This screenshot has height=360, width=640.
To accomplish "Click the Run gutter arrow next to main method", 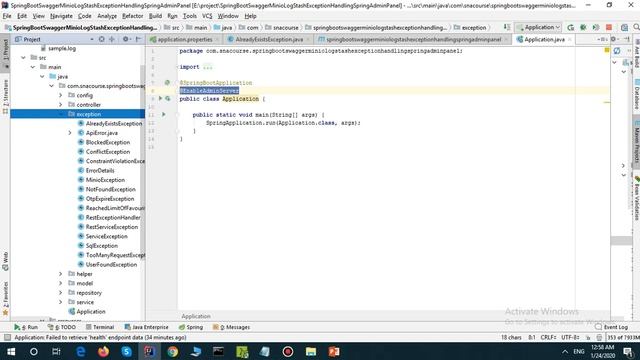I will pyautogui.click(x=164, y=114).
